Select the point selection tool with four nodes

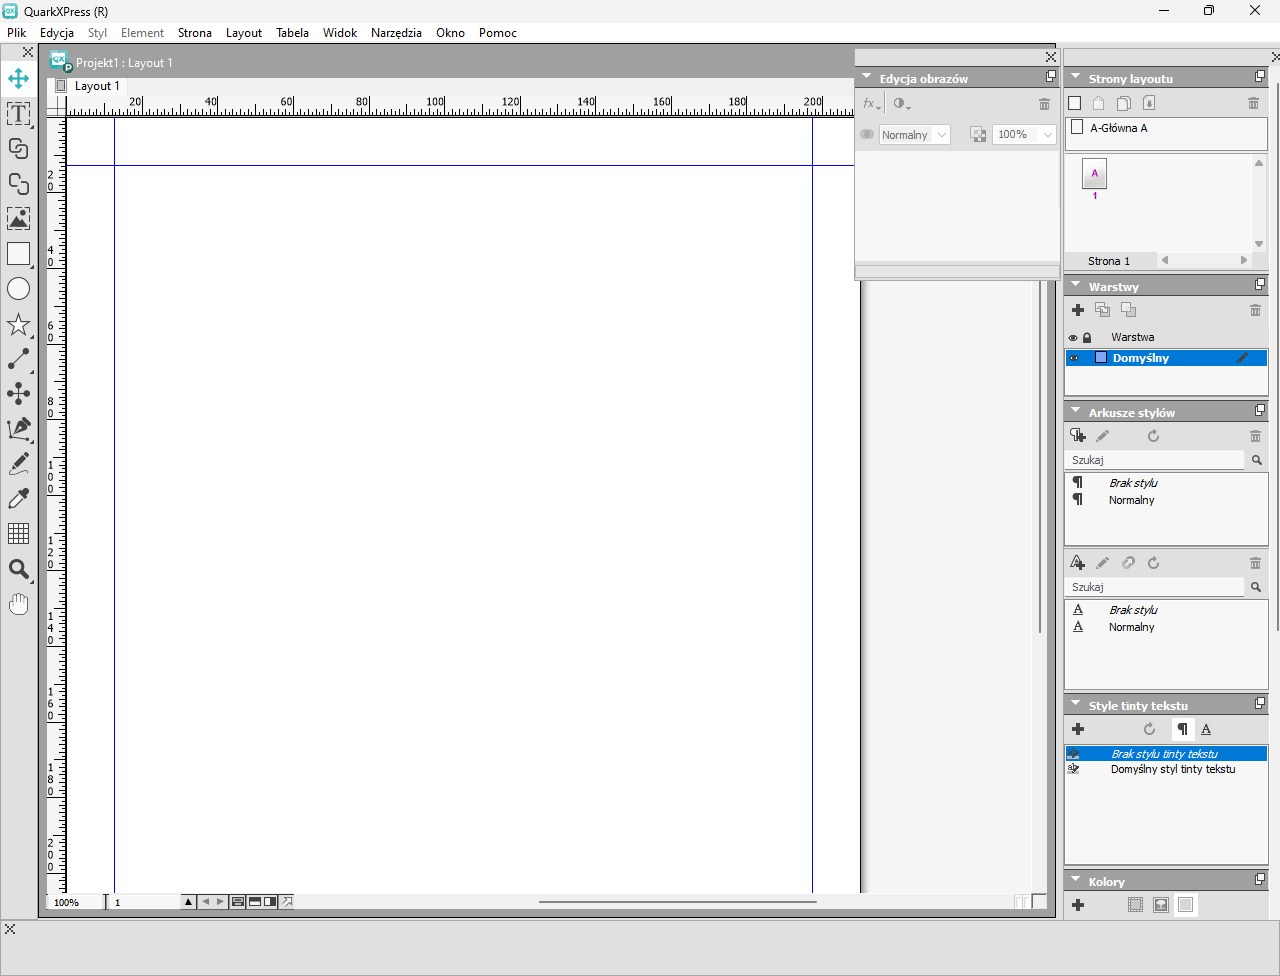point(18,394)
